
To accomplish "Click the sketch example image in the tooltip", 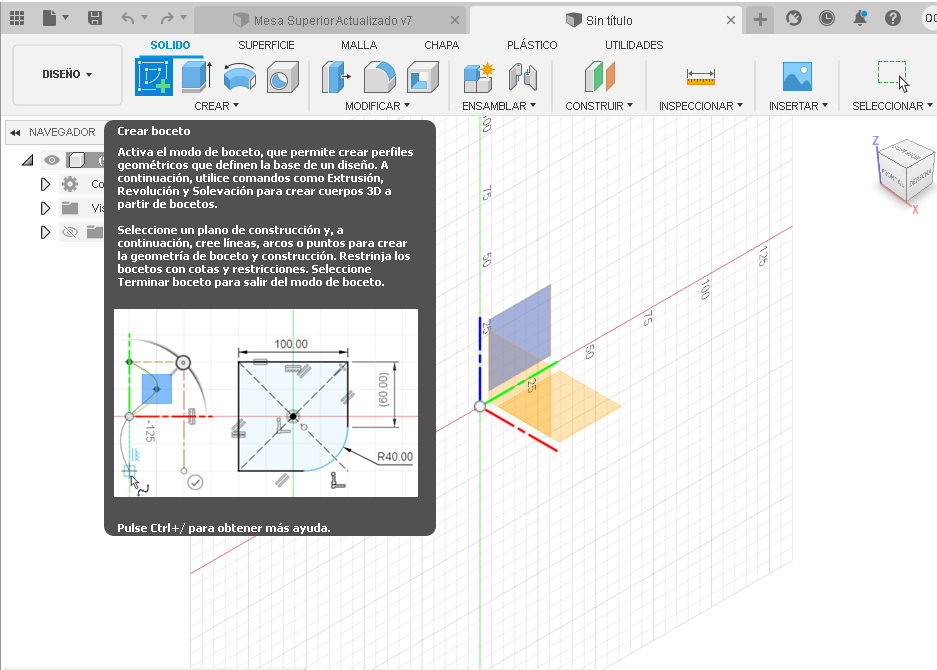I will [266, 403].
